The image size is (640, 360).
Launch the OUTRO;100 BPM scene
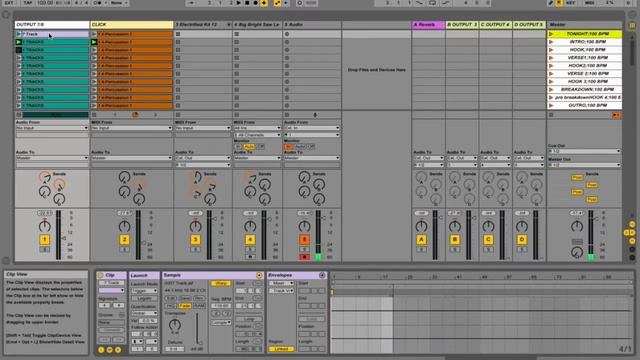pyautogui.click(x=551, y=105)
